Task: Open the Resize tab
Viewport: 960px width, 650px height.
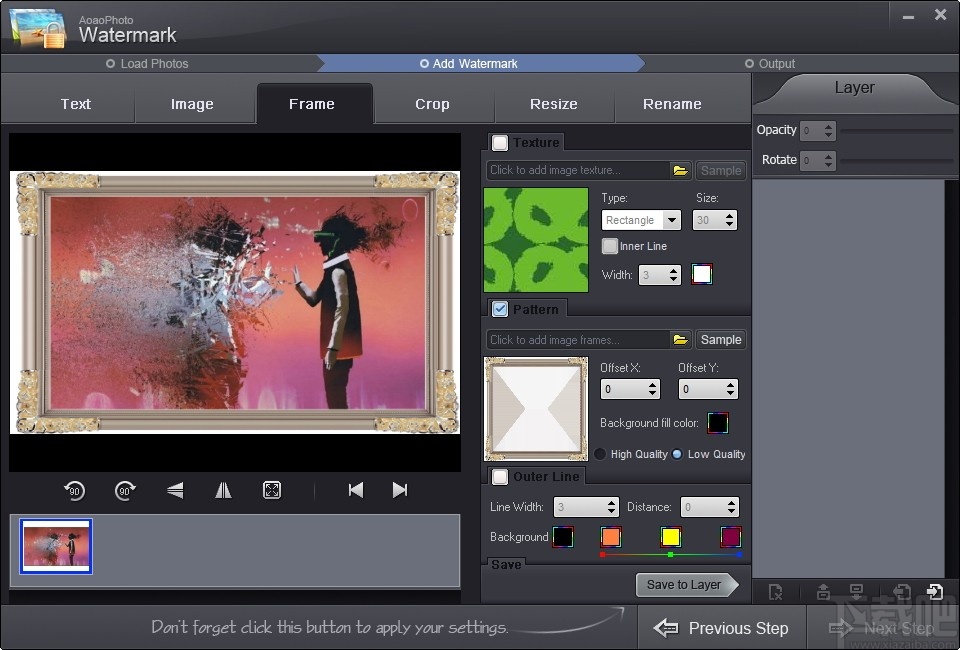Action: [553, 104]
